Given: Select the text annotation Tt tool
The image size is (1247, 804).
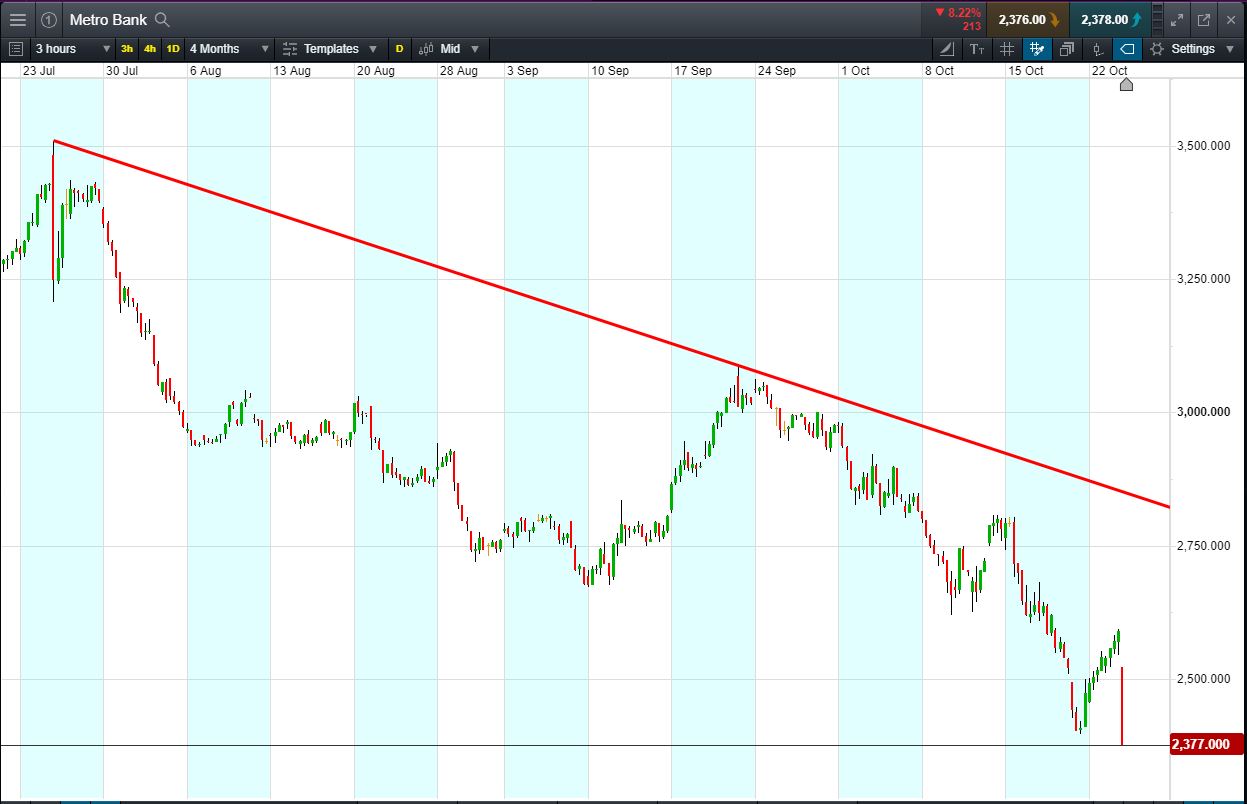Looking at the screenshot, I should (x=977, y=48).
